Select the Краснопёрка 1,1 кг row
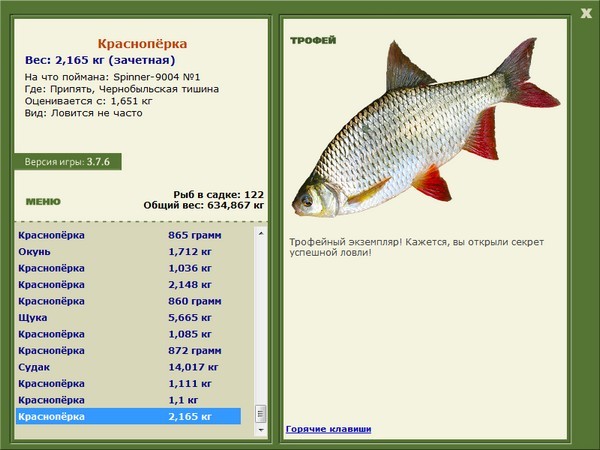The height and width of the screenshot is (450, 600). 129,399
